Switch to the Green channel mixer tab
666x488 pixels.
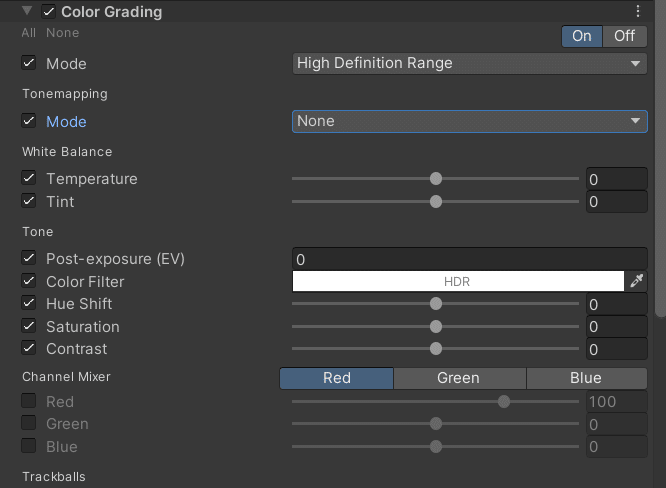(458, 378)
